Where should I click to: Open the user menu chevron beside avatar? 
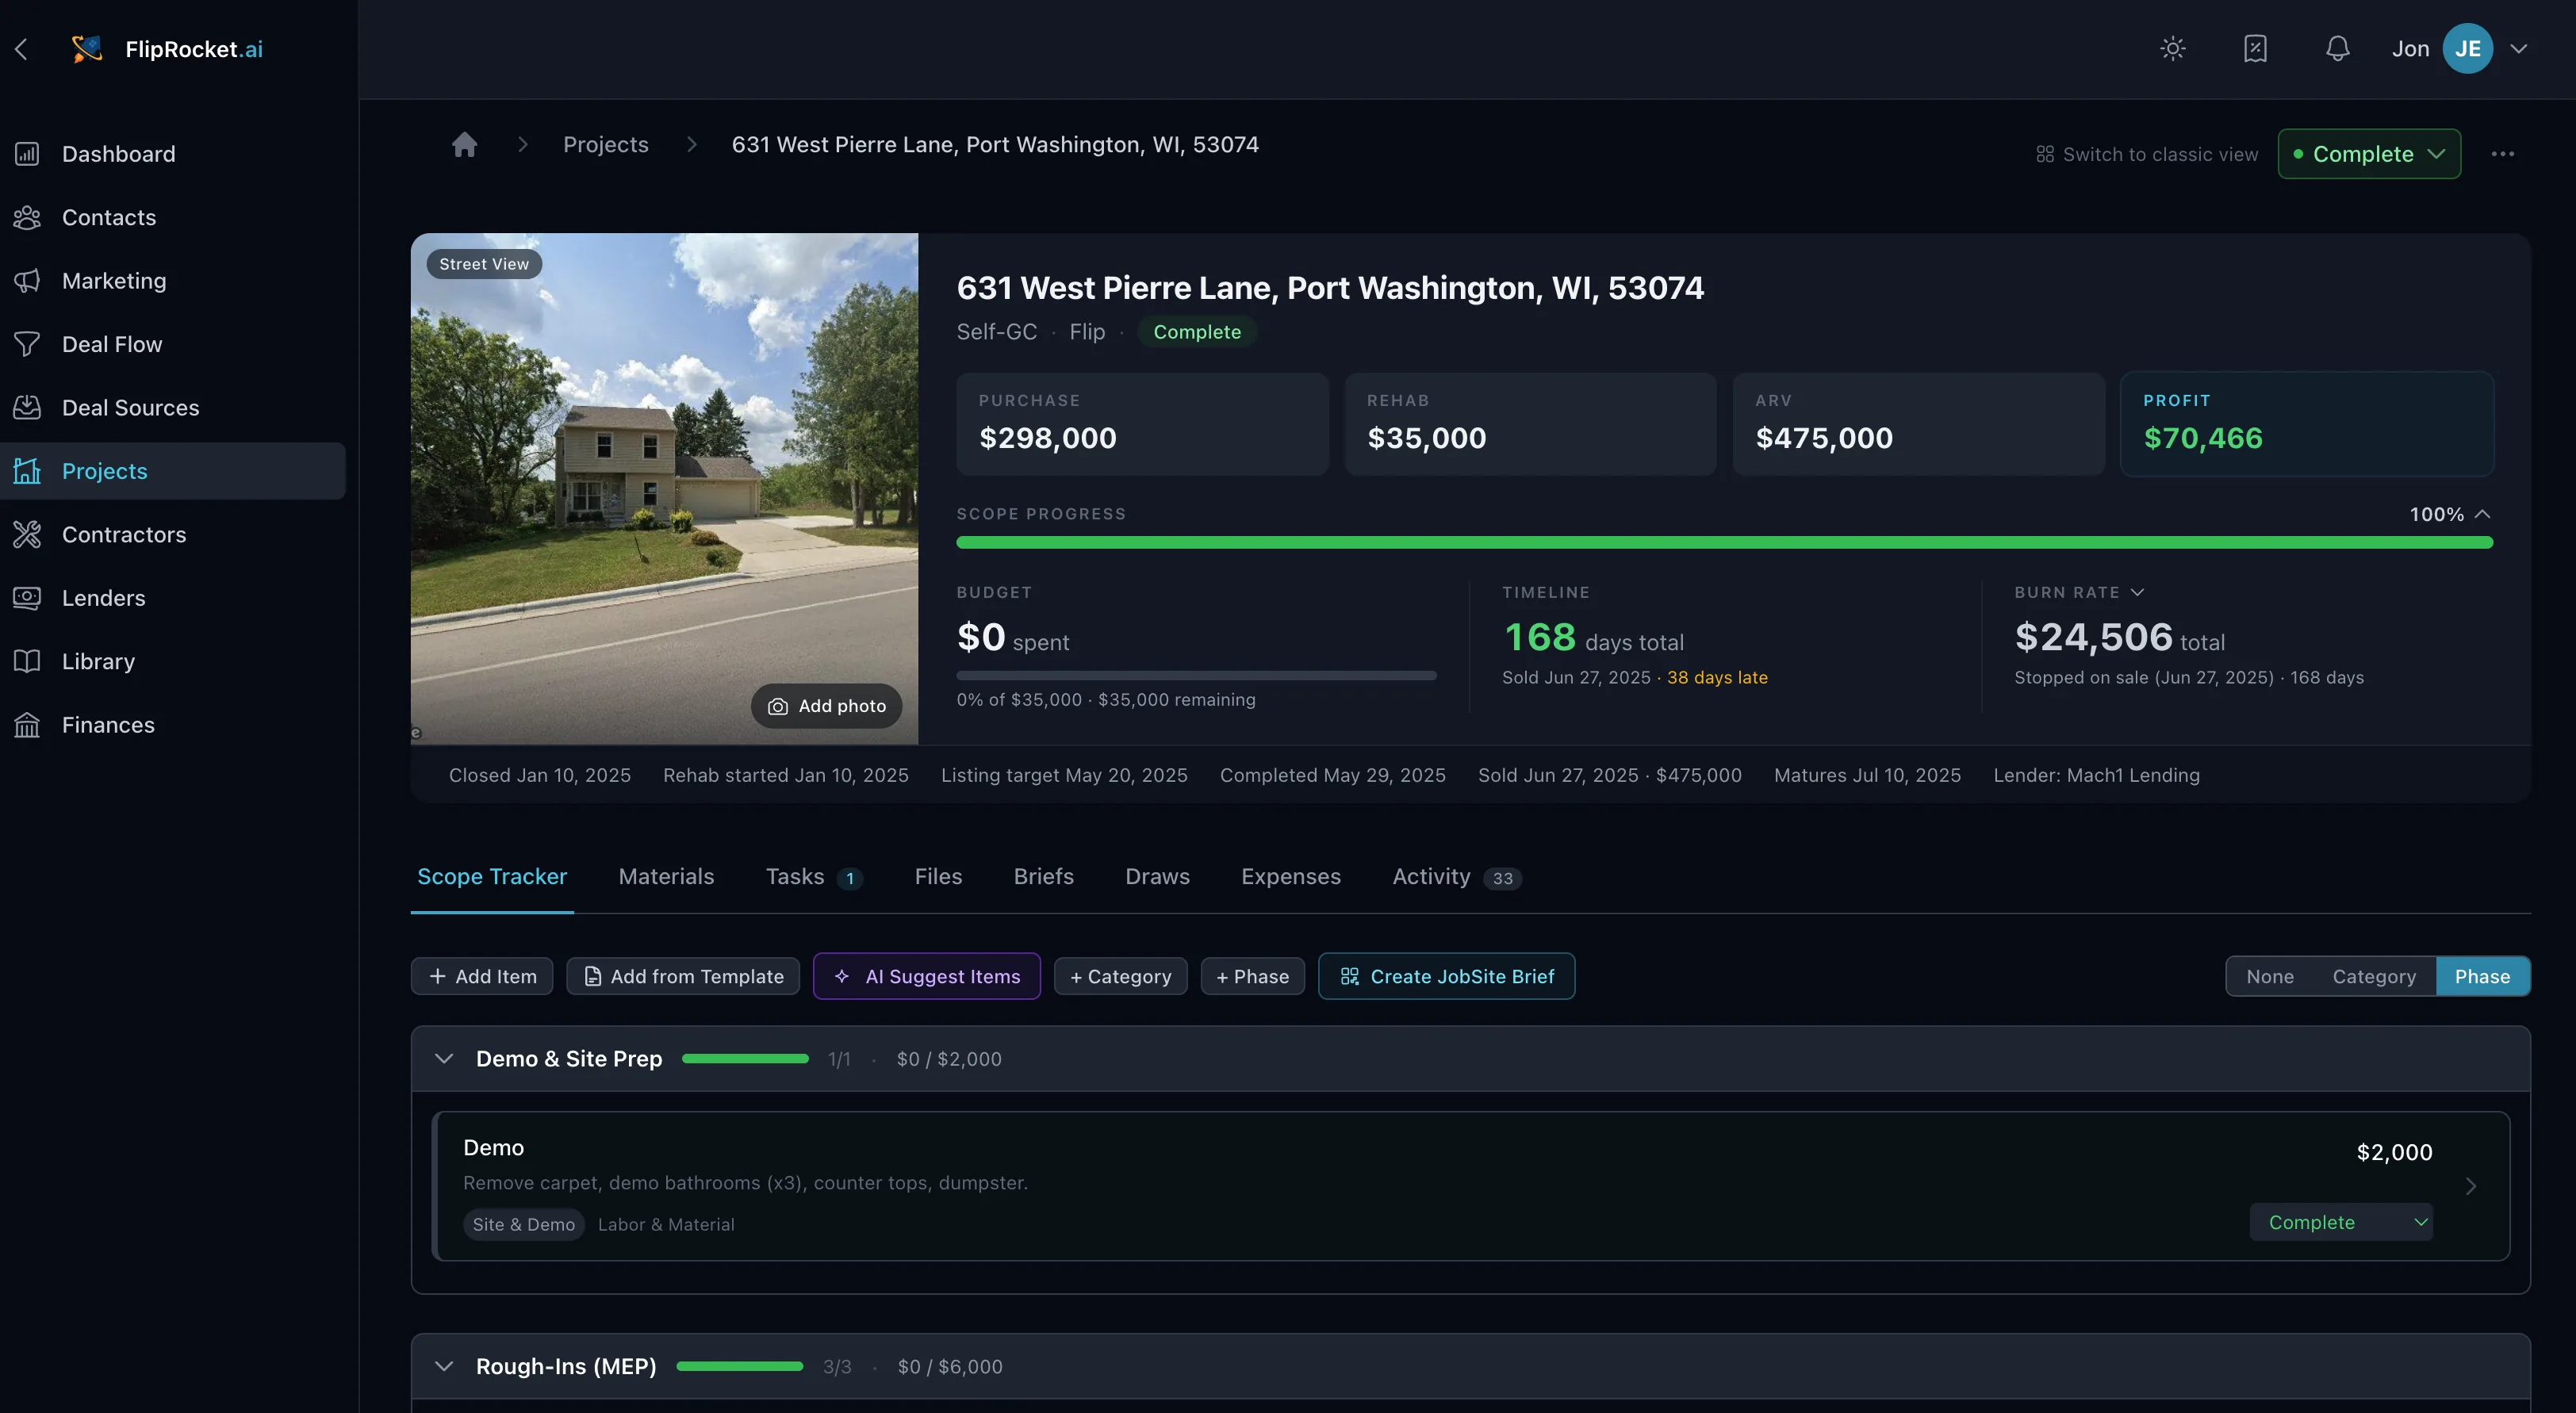2518,49
